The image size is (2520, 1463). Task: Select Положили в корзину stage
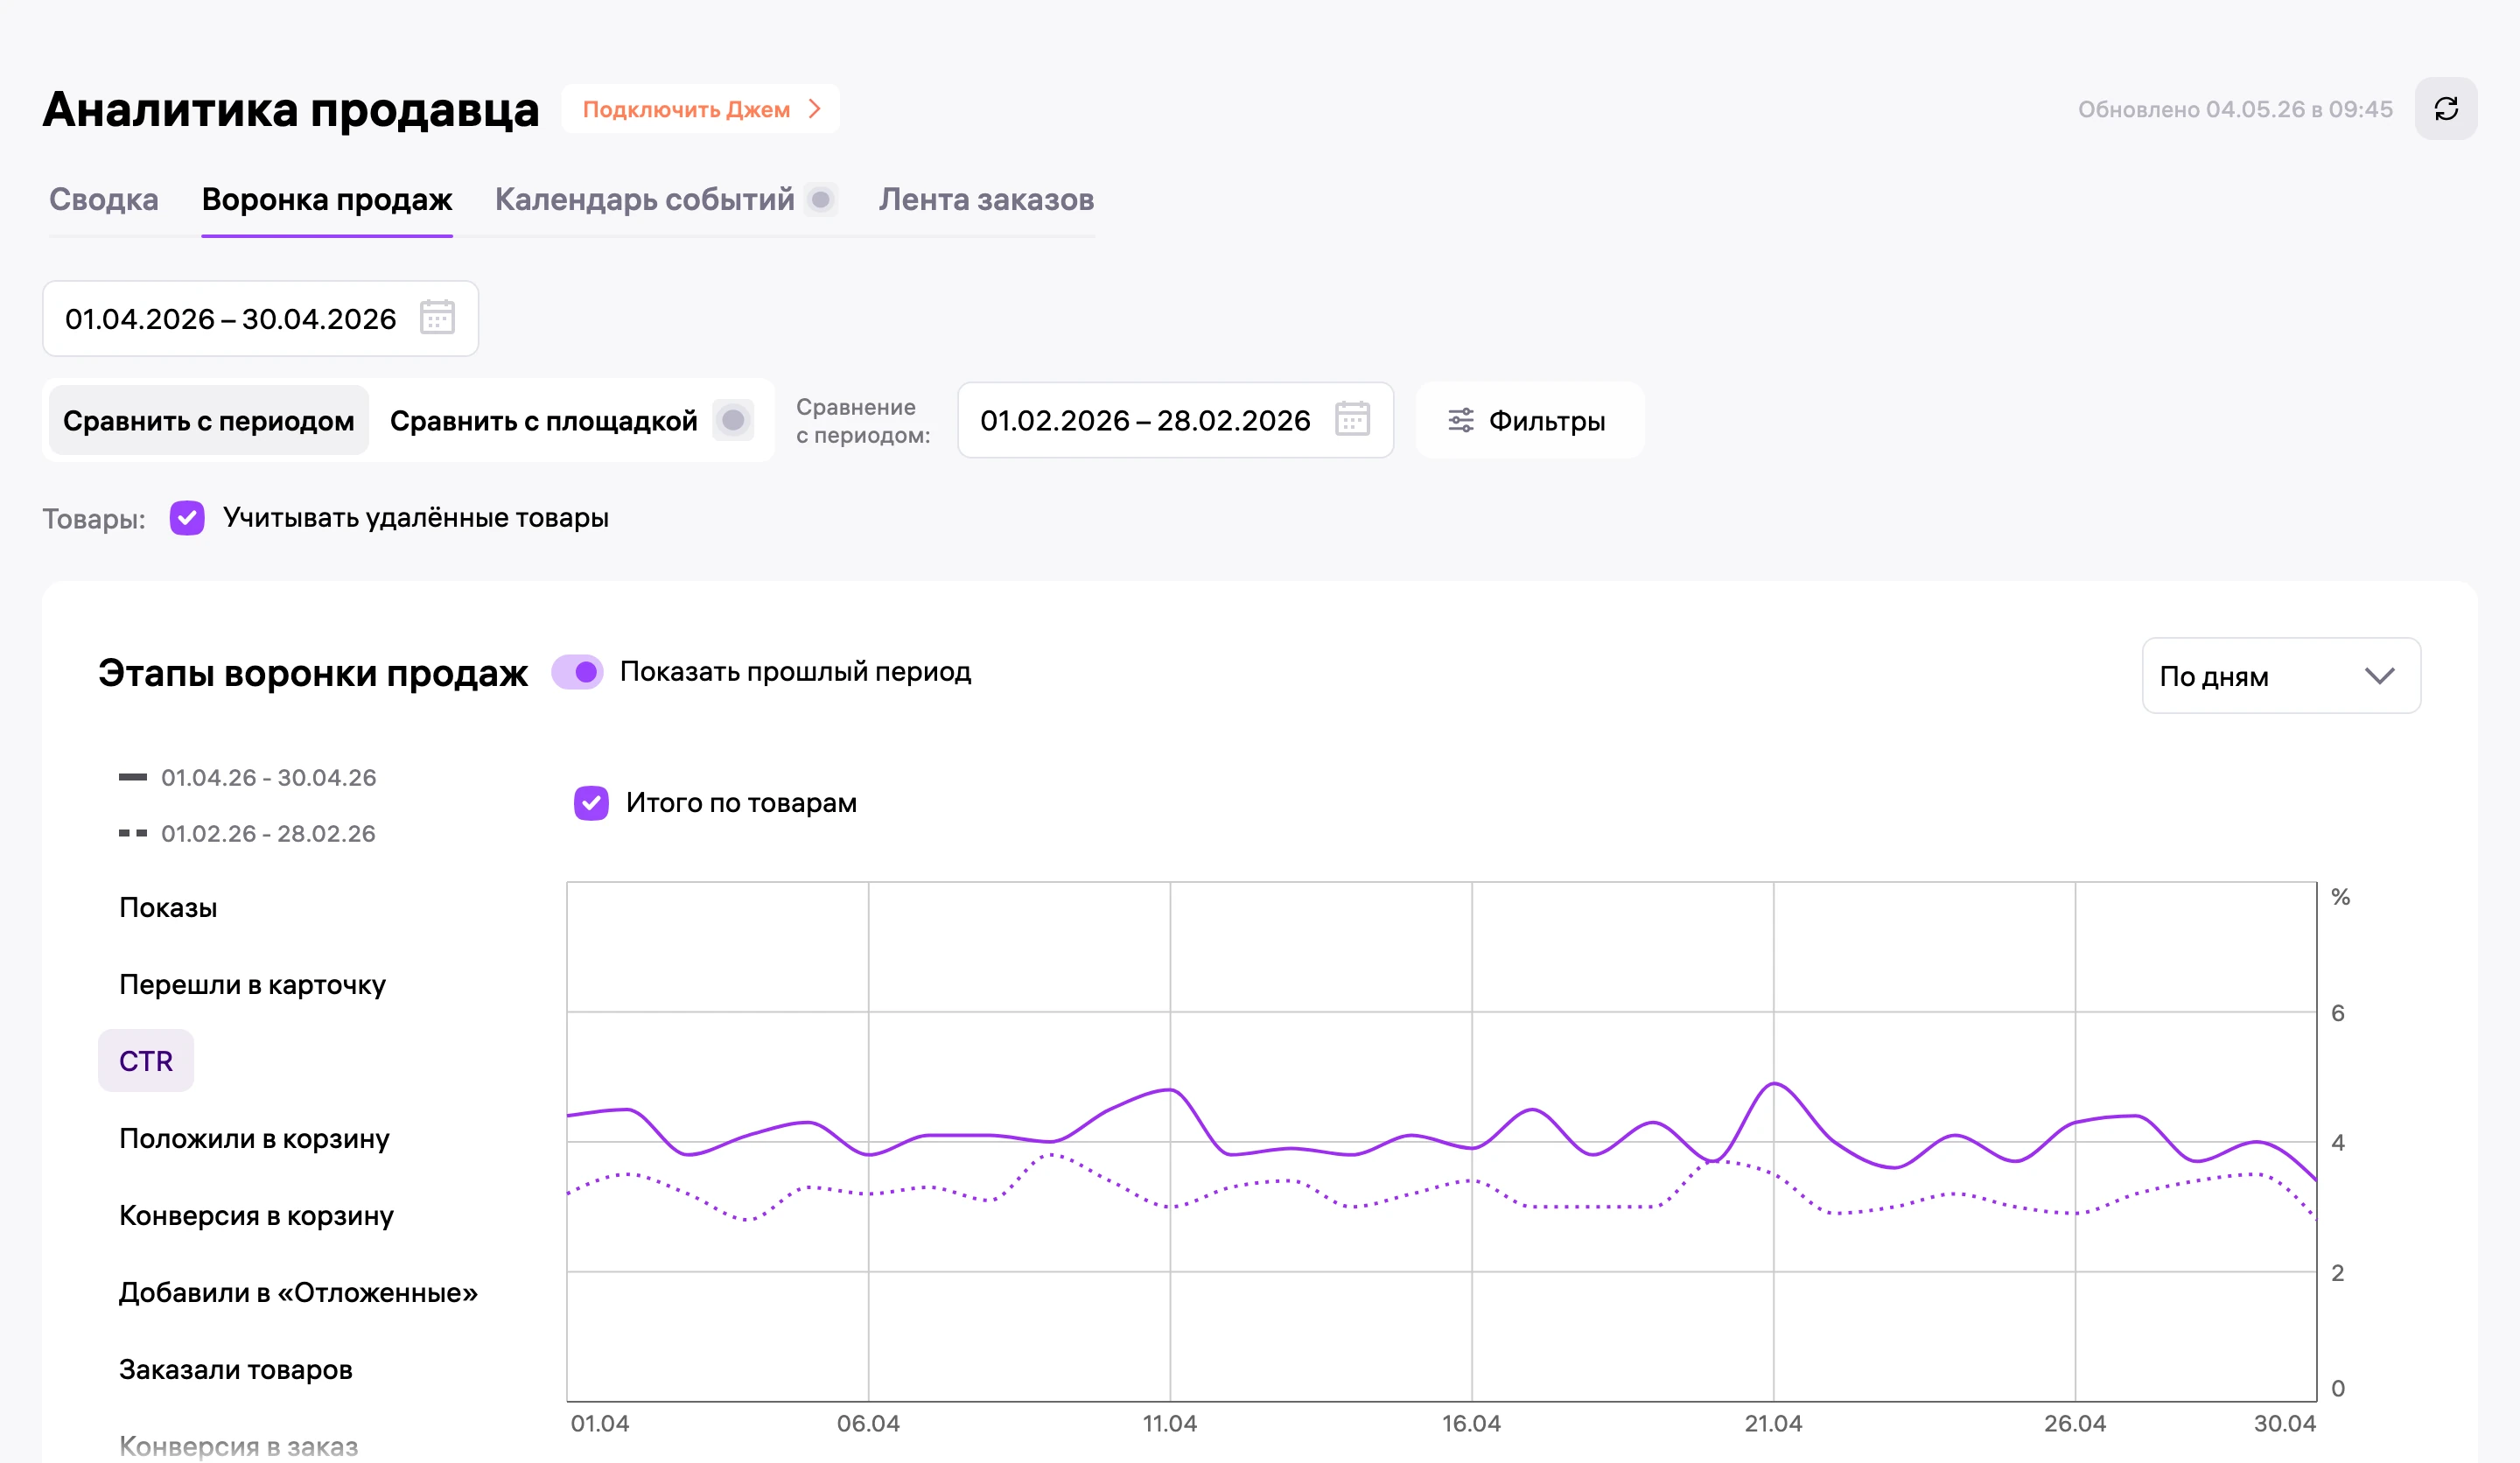pyautogui.click(x=254, y=1138)
